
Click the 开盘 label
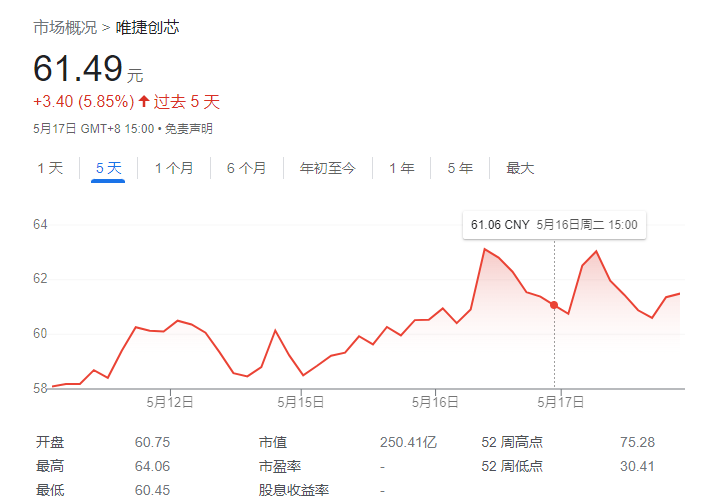pyautogui.click(x=50, y=443)
